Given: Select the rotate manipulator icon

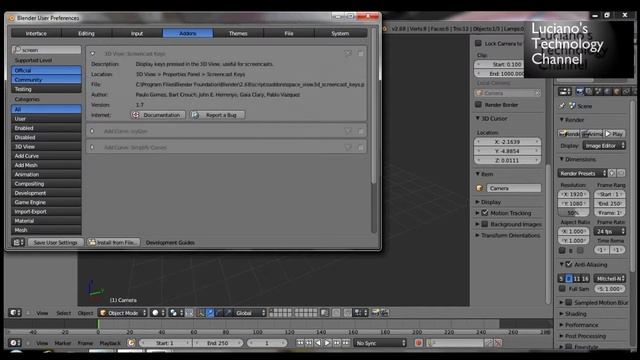Looking at the screenshot, I should (x=219, y=313).
